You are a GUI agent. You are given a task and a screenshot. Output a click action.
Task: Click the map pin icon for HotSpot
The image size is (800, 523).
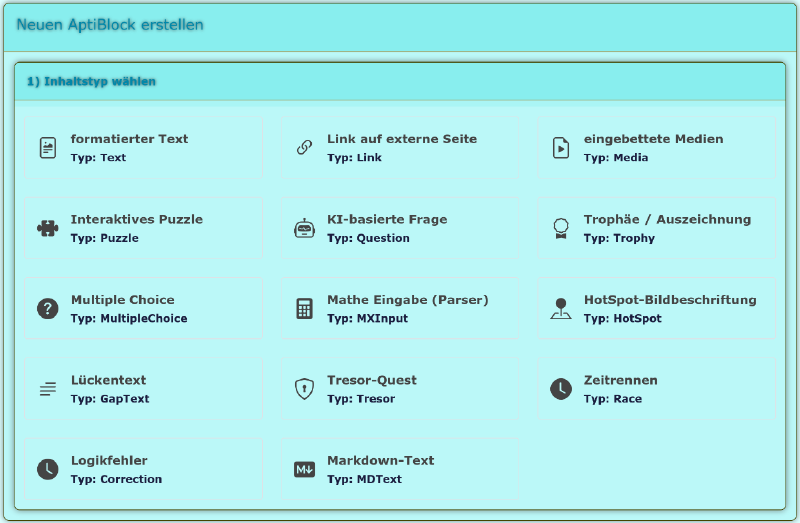tap(561, 308)
